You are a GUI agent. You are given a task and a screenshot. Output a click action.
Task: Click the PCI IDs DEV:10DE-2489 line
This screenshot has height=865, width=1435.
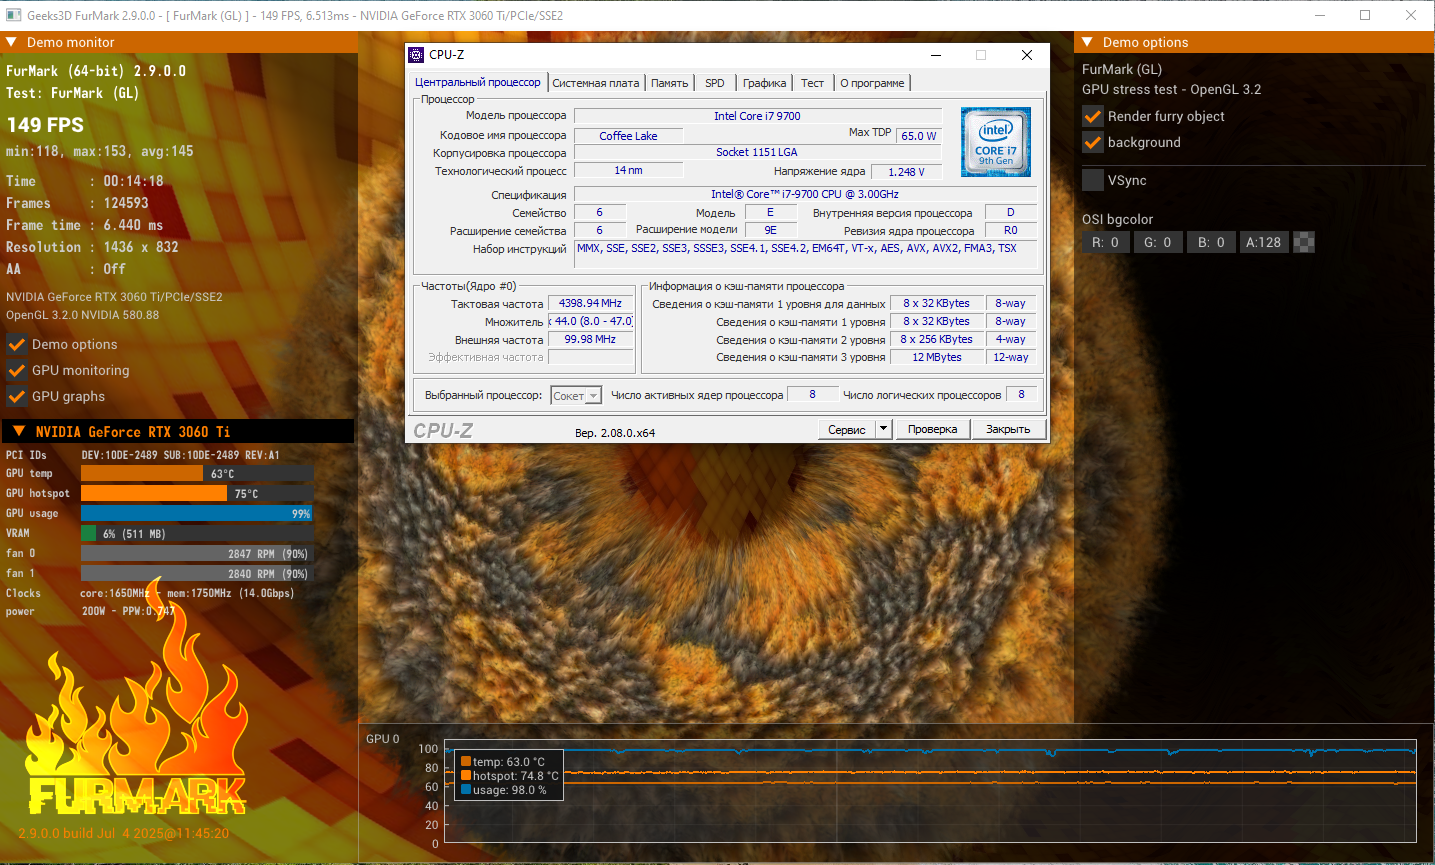click(x=143, y=455)
